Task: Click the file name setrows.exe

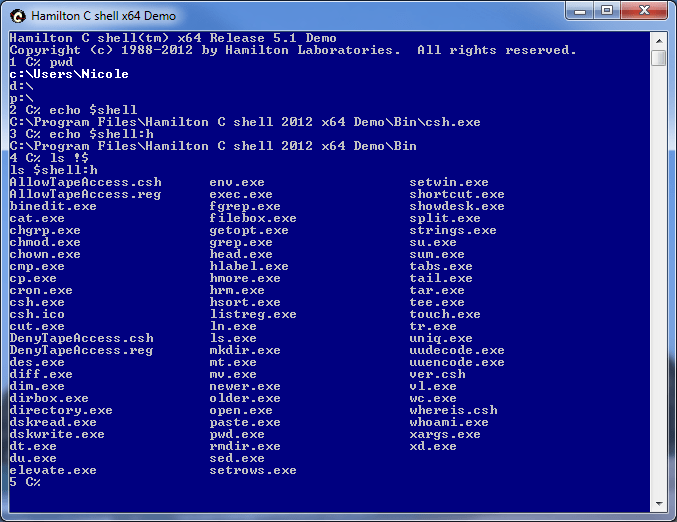Action: click(x=253, y=470)
